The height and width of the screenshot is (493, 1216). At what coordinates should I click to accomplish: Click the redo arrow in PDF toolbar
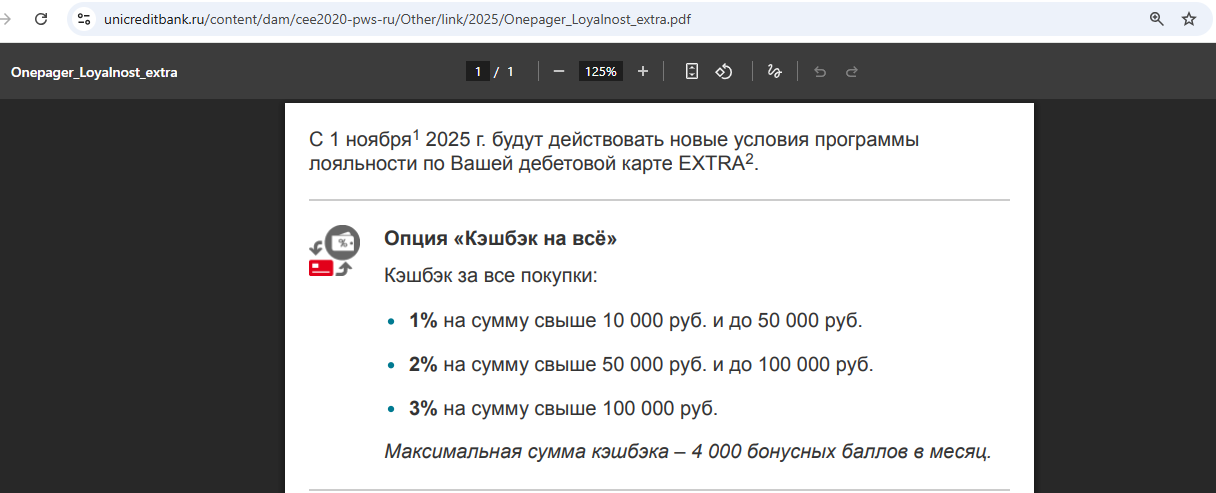[852, 71]
